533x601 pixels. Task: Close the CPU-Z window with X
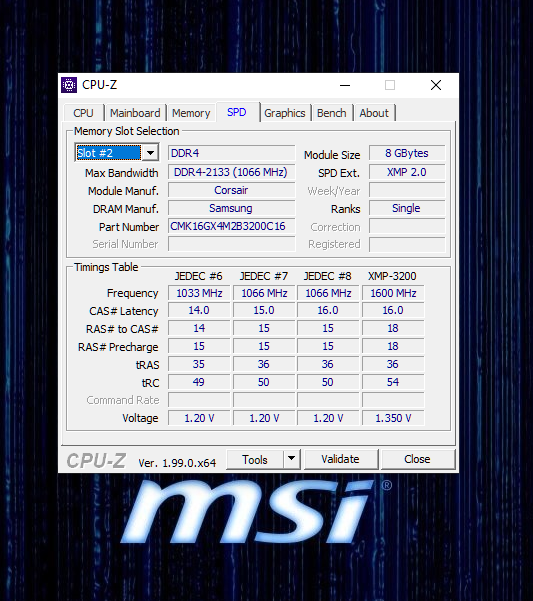[x=436, y=85]
